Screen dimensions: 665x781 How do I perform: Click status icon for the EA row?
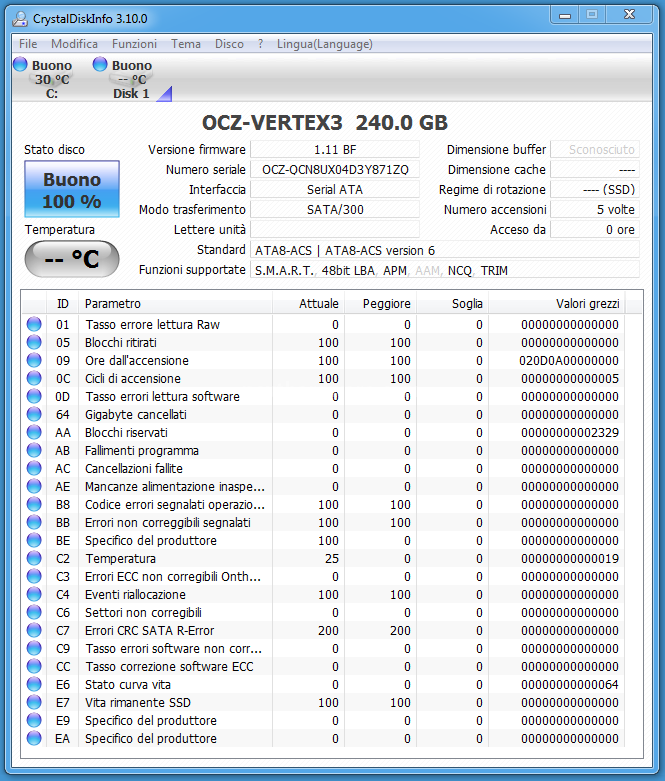tap(34, 738)
